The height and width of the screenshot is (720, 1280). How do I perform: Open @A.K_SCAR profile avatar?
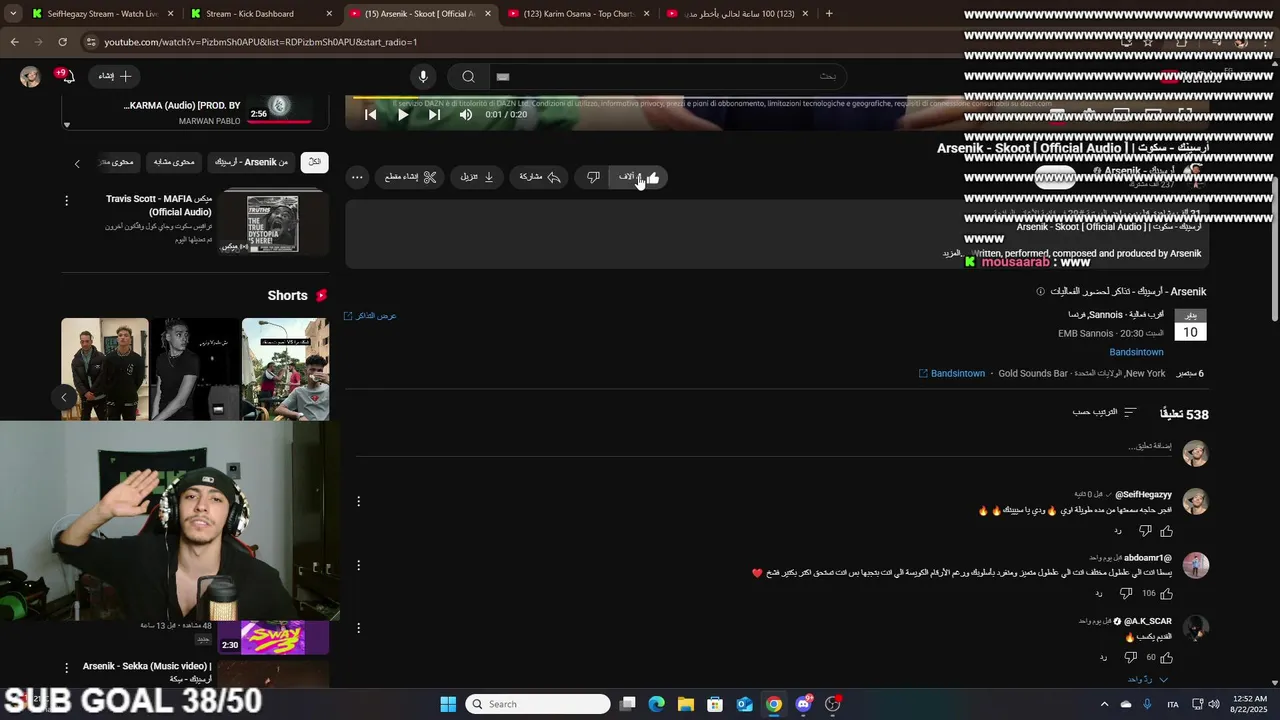click(1196, 628)
